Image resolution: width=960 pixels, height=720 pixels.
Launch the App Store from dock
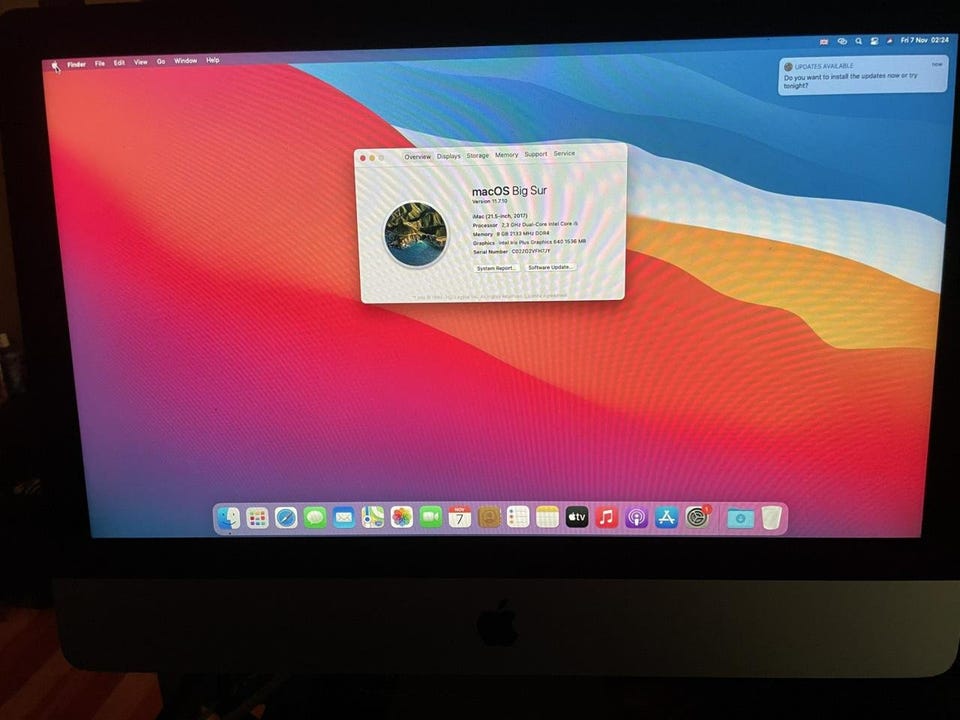tap(666, 517)
